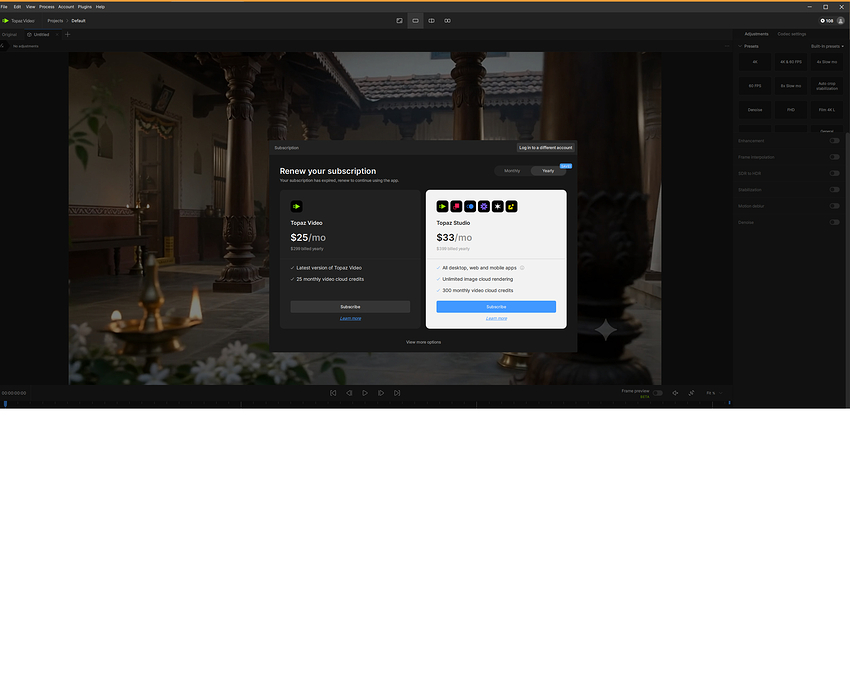This screenshot has height=682, width=850.
Task: Open the Help menu
Action: (100, 7)
